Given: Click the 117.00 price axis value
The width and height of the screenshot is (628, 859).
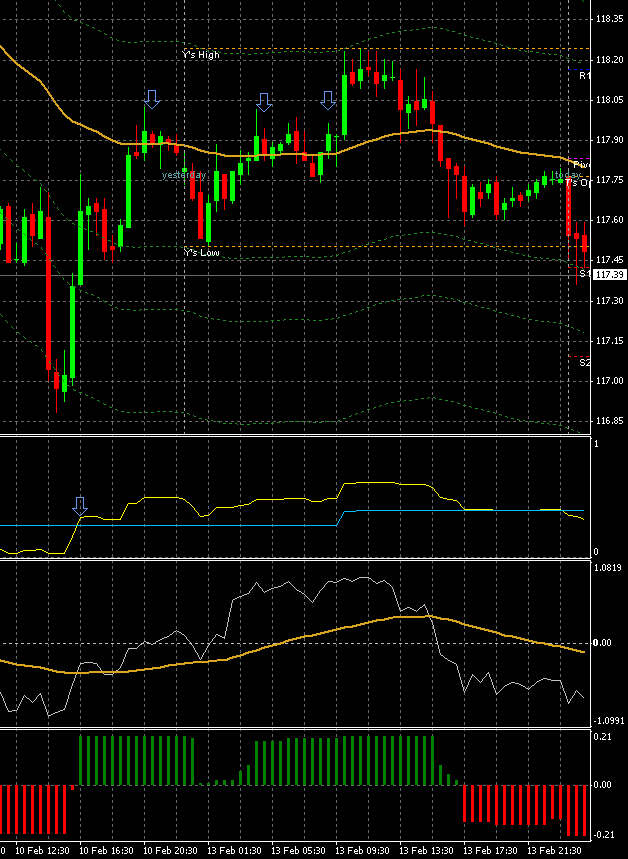Looking at the screenshot, I should point(609,381).
